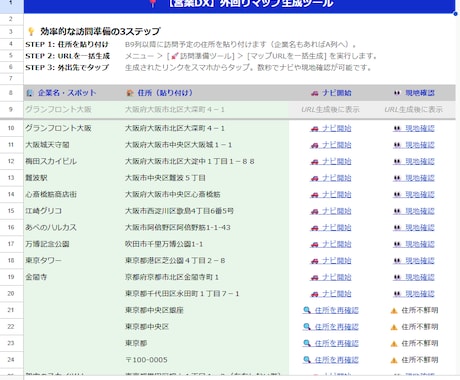Select row header 10
Image resolution: width=460 pixels, height=380 pixels.
pos(11,128)
